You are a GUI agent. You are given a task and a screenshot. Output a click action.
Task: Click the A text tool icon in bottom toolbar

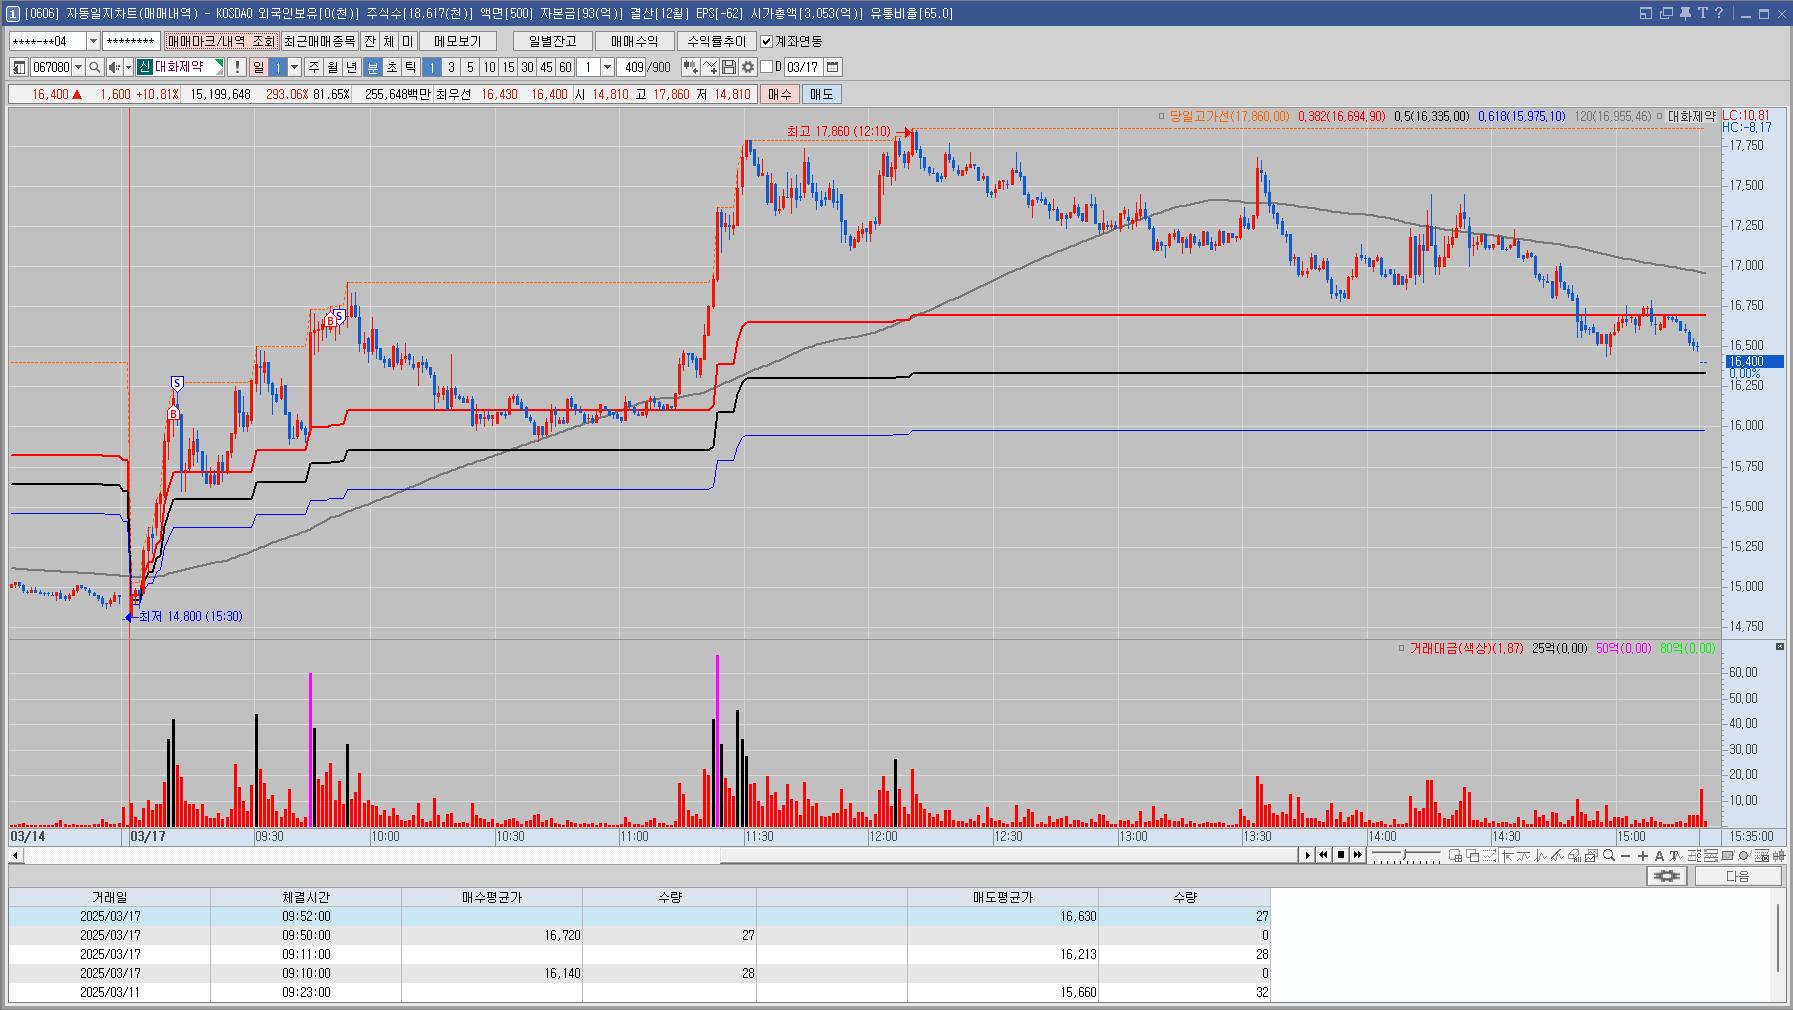click(1659, 856)
